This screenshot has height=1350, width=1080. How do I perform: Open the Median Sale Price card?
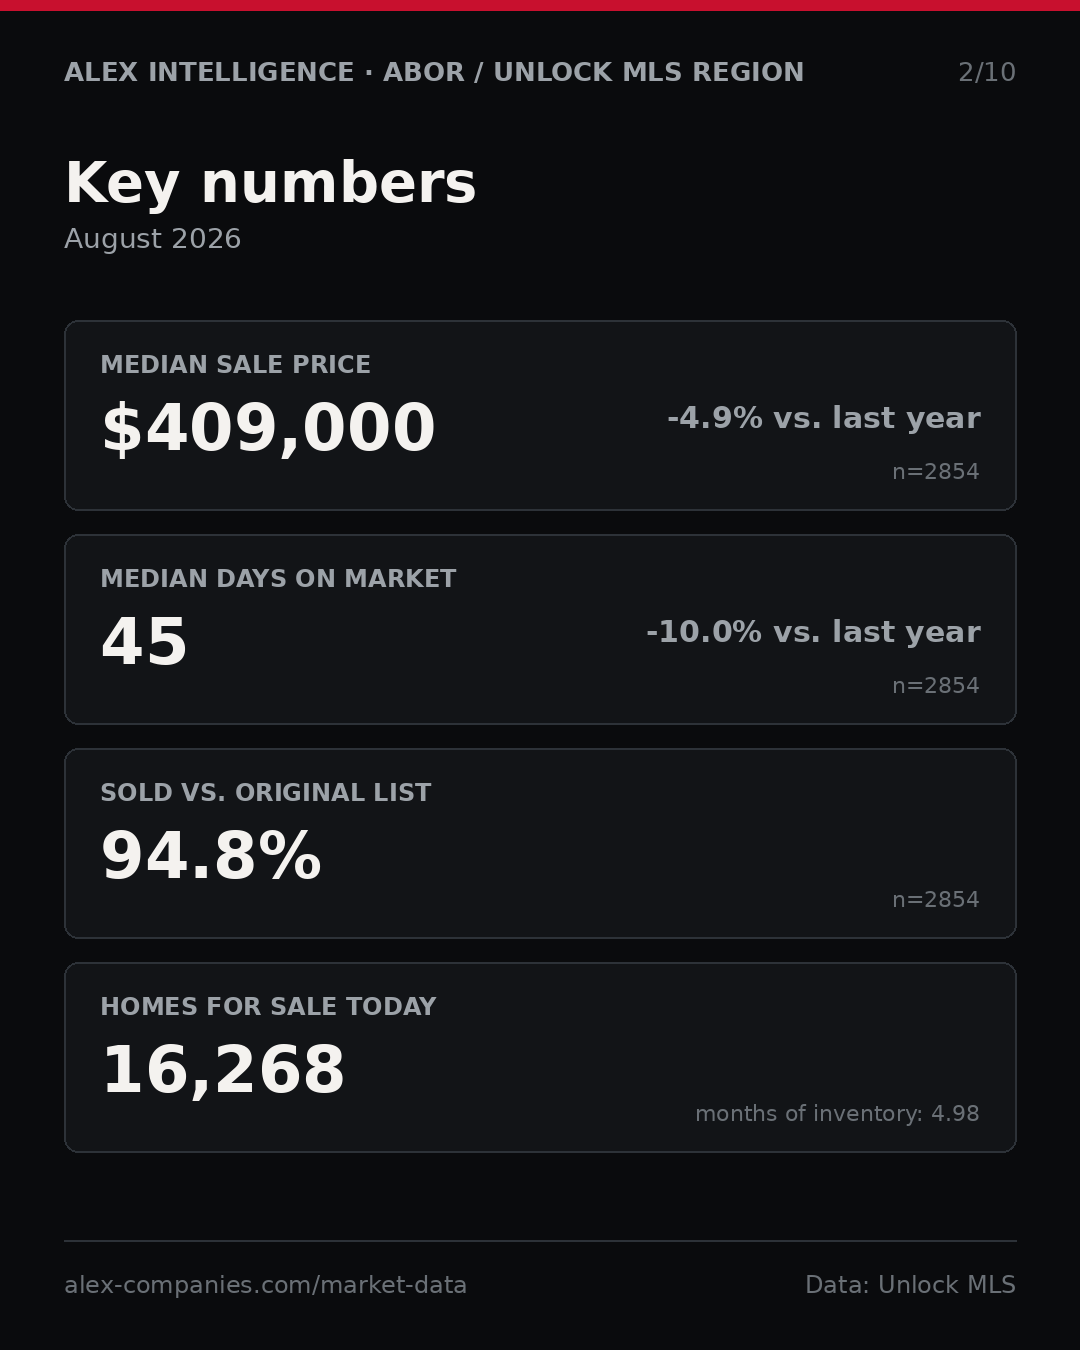tap(540, 415)
